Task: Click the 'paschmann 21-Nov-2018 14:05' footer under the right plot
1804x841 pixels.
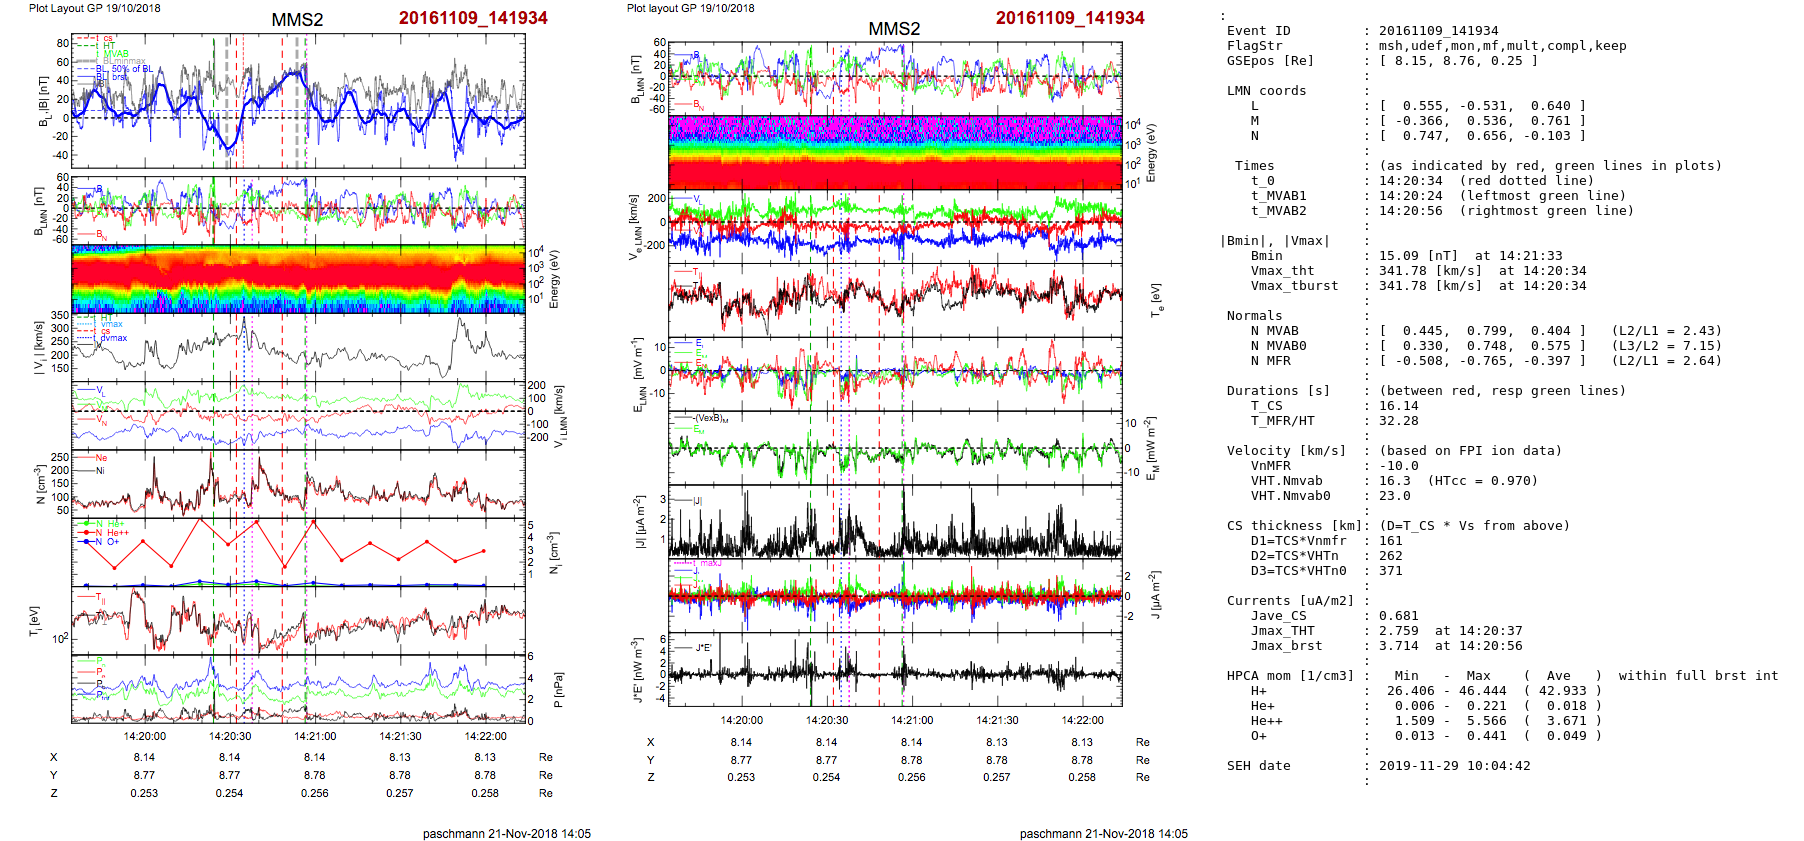Action: click(x=1103, y=833)
